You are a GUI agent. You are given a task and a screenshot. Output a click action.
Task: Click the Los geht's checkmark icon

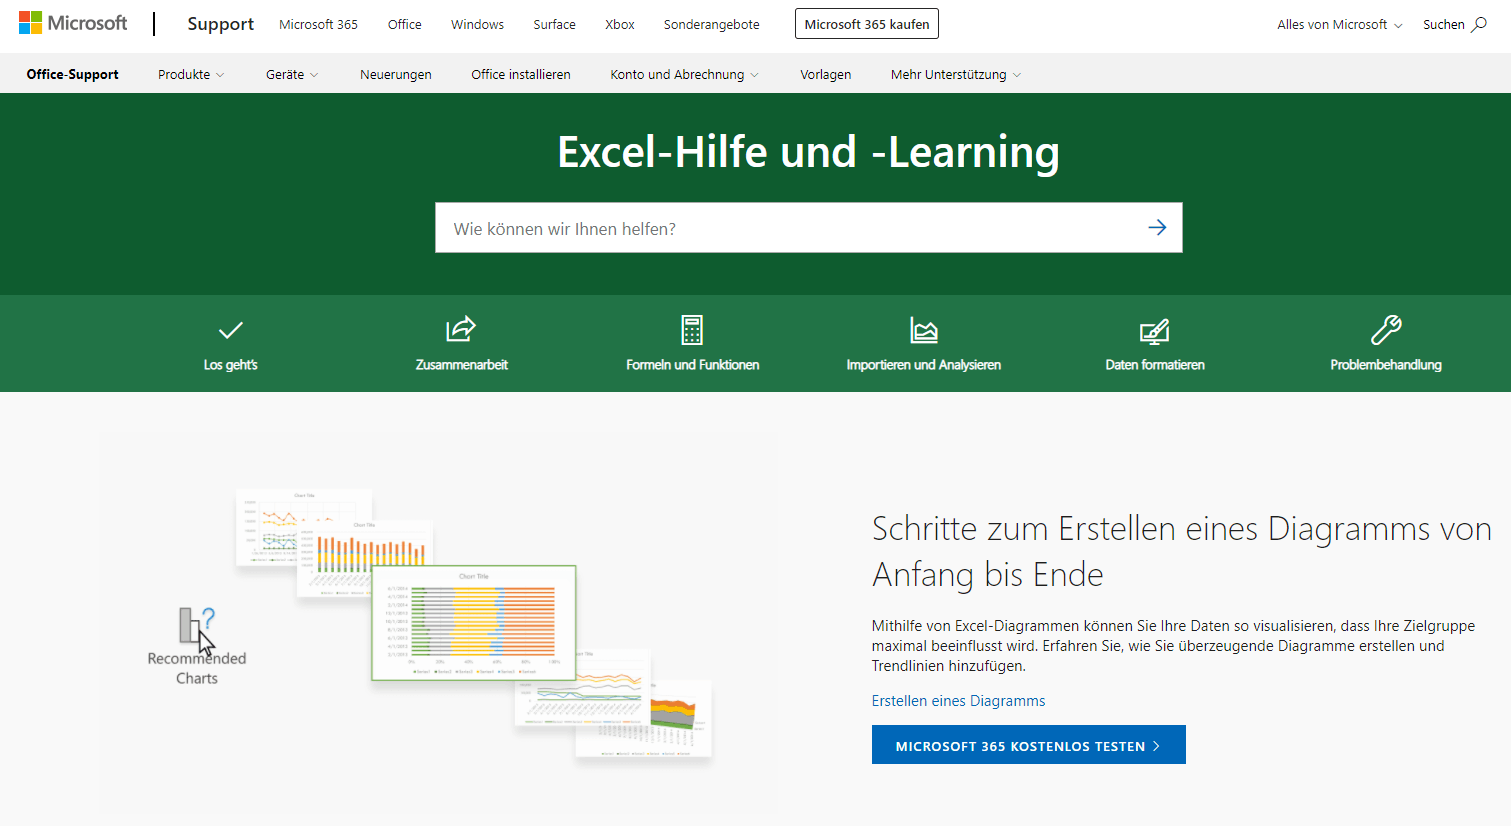point(231,330)
